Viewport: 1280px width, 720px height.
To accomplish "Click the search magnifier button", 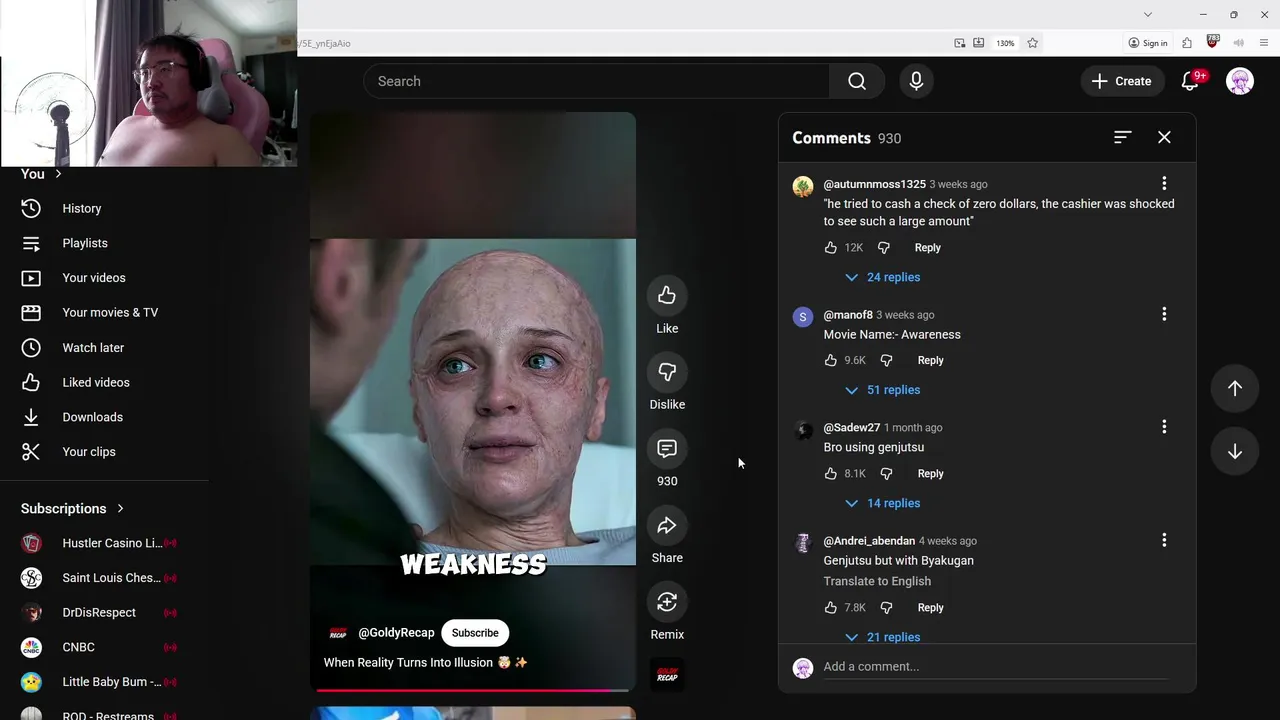I will tap(857, 81).
